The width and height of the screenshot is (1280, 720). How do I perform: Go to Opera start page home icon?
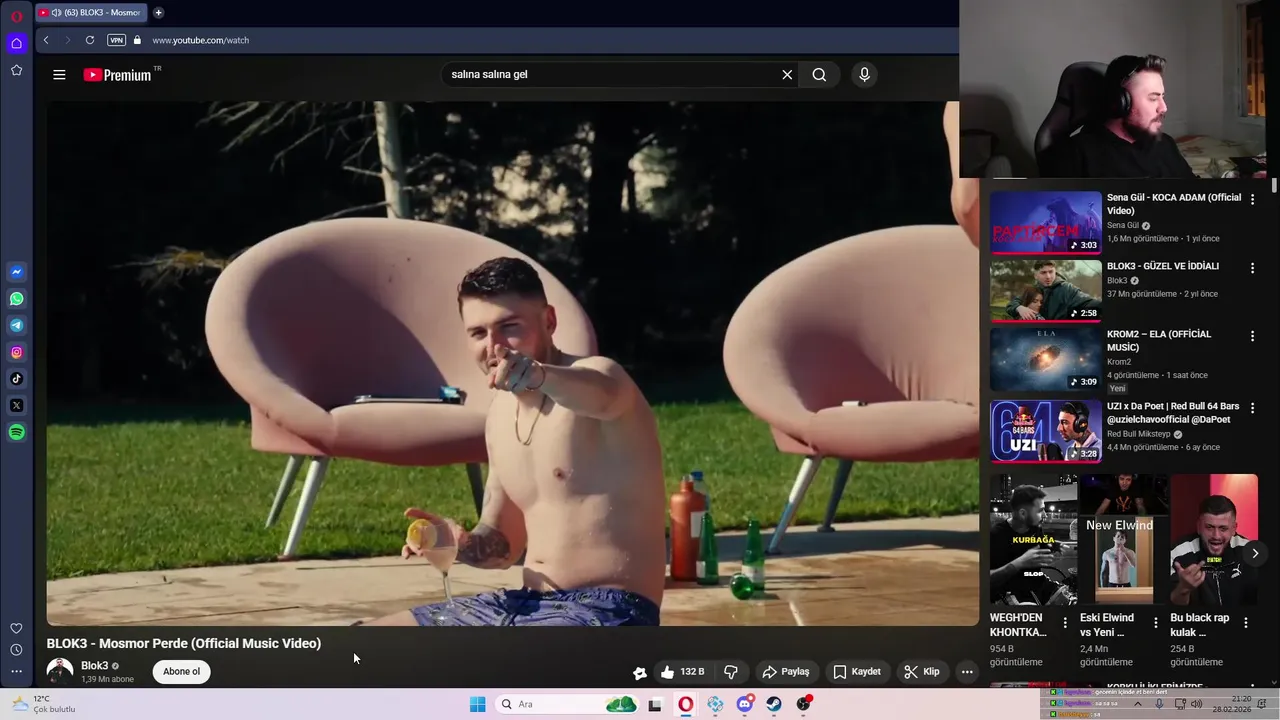pos(16,43)
